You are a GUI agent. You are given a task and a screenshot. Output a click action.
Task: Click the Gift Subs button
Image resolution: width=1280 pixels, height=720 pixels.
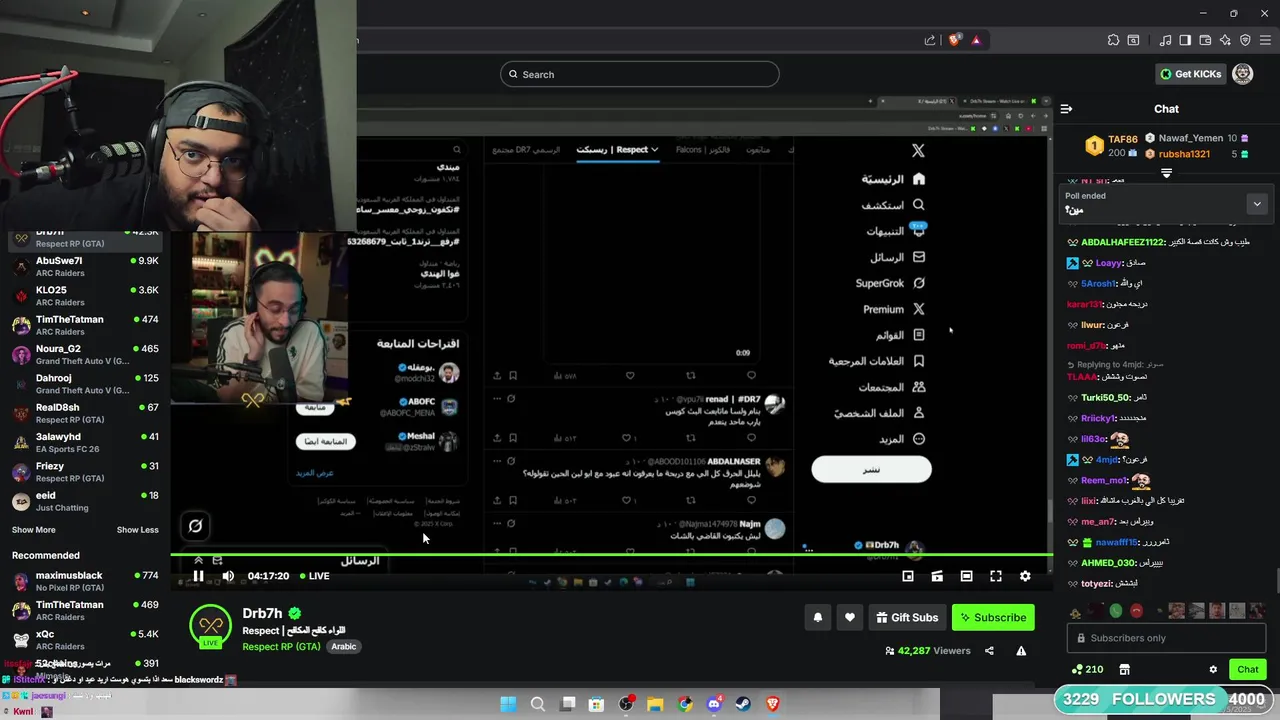[907, 618]
